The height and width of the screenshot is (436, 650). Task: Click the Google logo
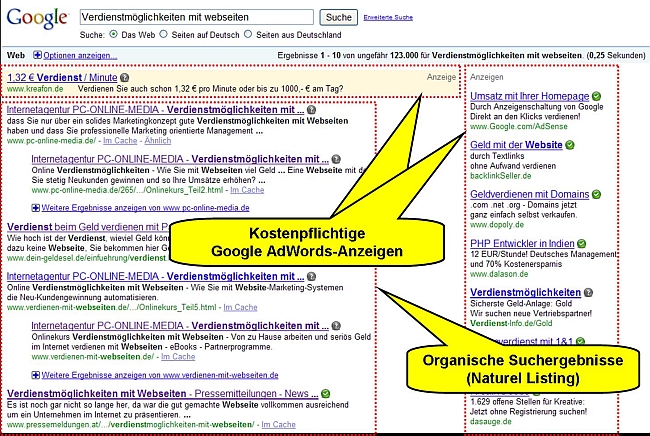point(37,18)
